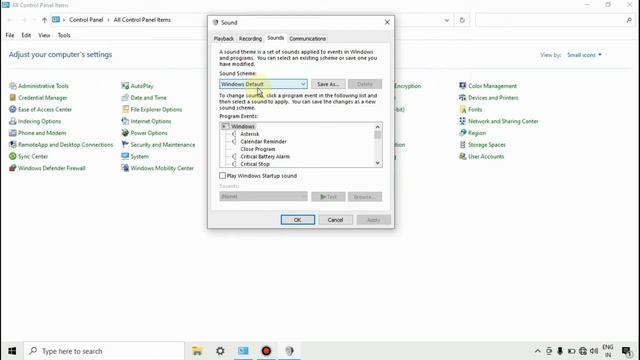Switch to the Communications tab
The width and height of the screenshot is (640, 360).
307,38
